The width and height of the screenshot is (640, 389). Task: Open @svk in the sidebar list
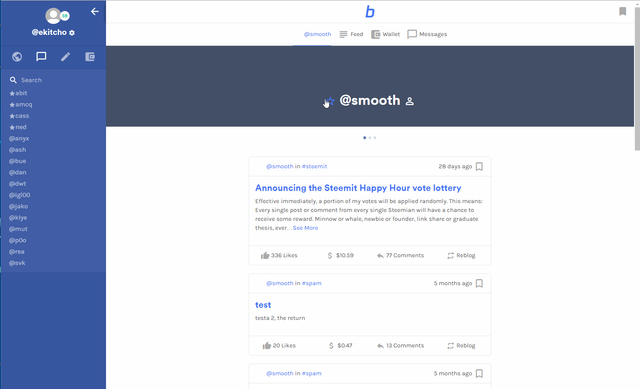(17, 263)
